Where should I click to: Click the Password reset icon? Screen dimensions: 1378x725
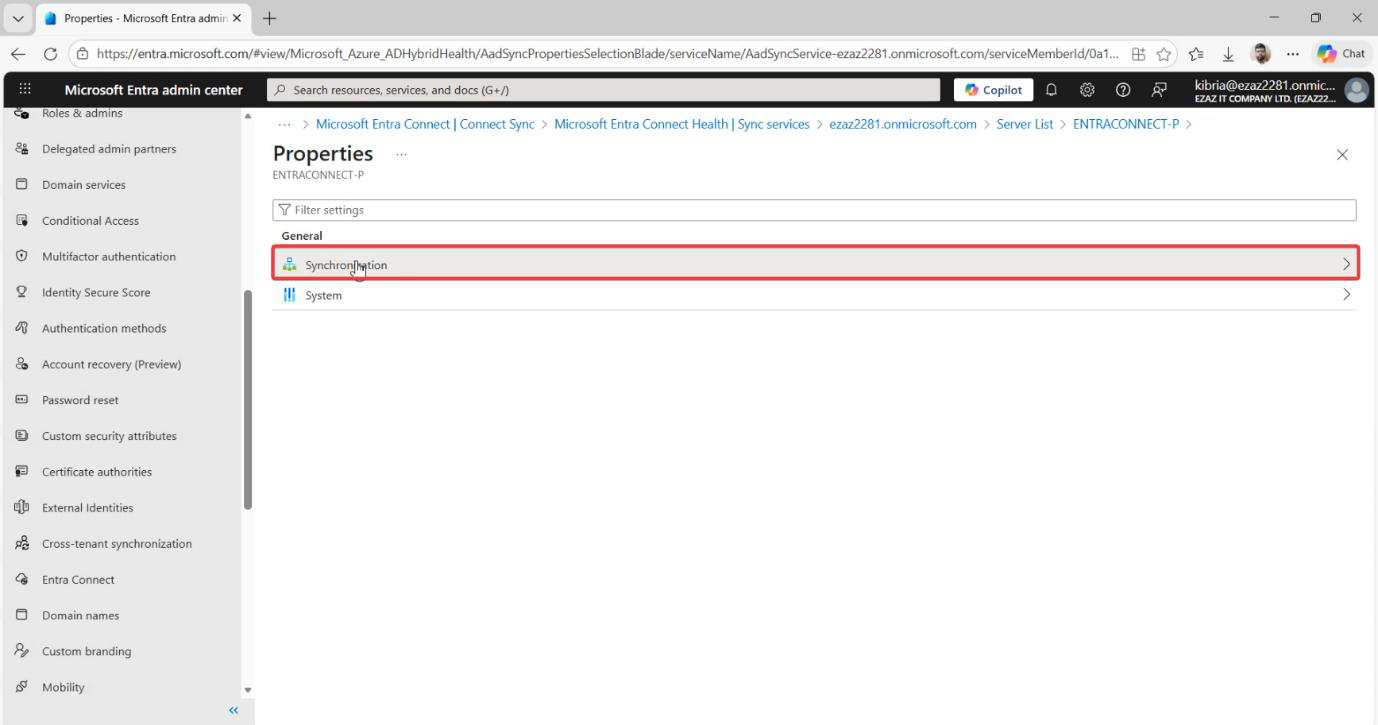[22, 400]
